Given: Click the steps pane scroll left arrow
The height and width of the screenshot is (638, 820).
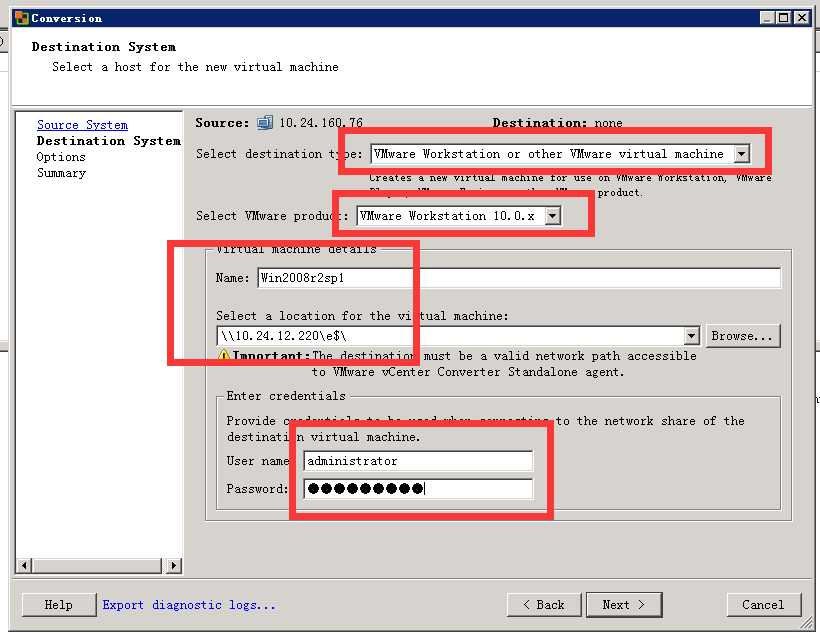Looking at the screenshot, I should tap(24, 565).
